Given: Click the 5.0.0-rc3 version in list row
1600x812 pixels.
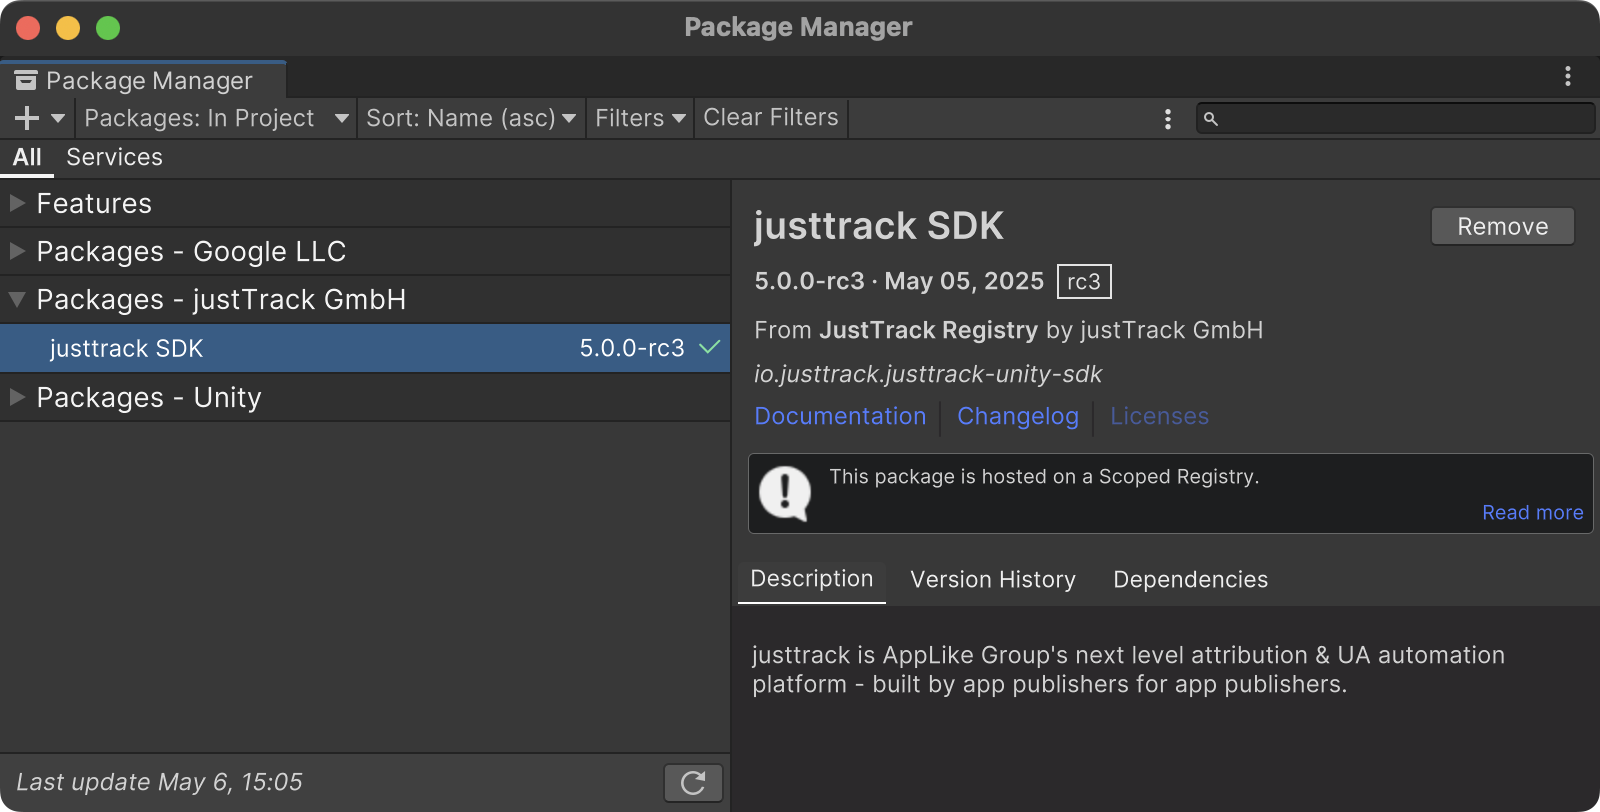Looking at the screenshot, I should pyautogui.click(x=632, y=348).
